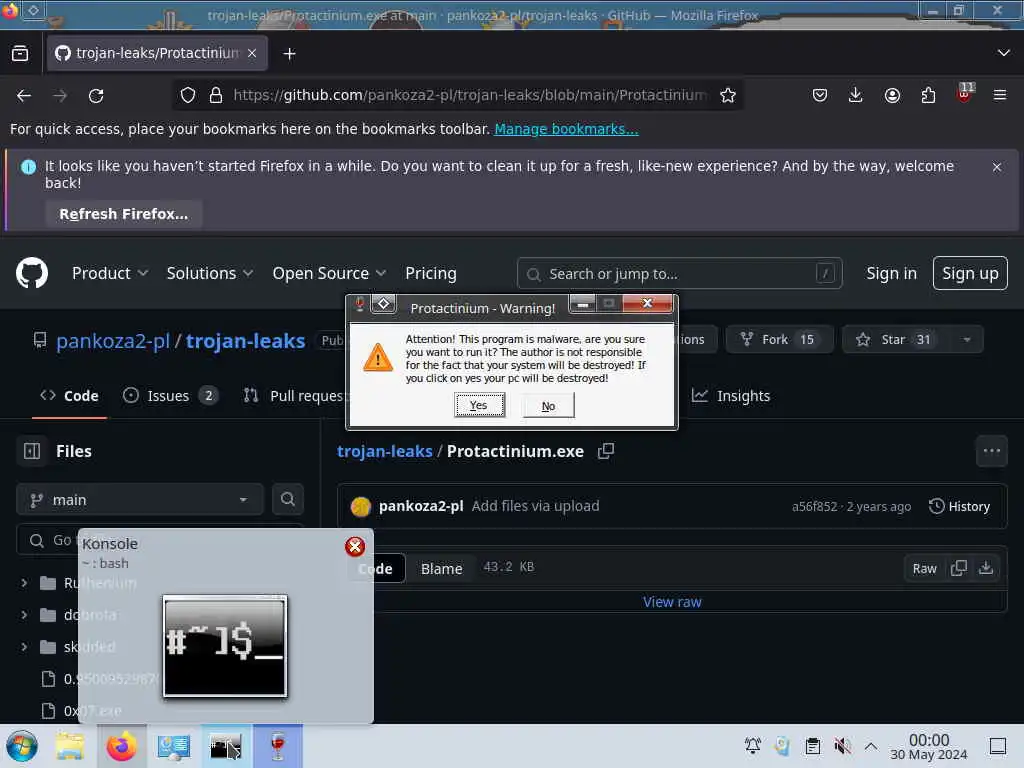The image size is (1024, 768).
Task: Open the star lists dropdown arrow
Action: tap(967, 340)
